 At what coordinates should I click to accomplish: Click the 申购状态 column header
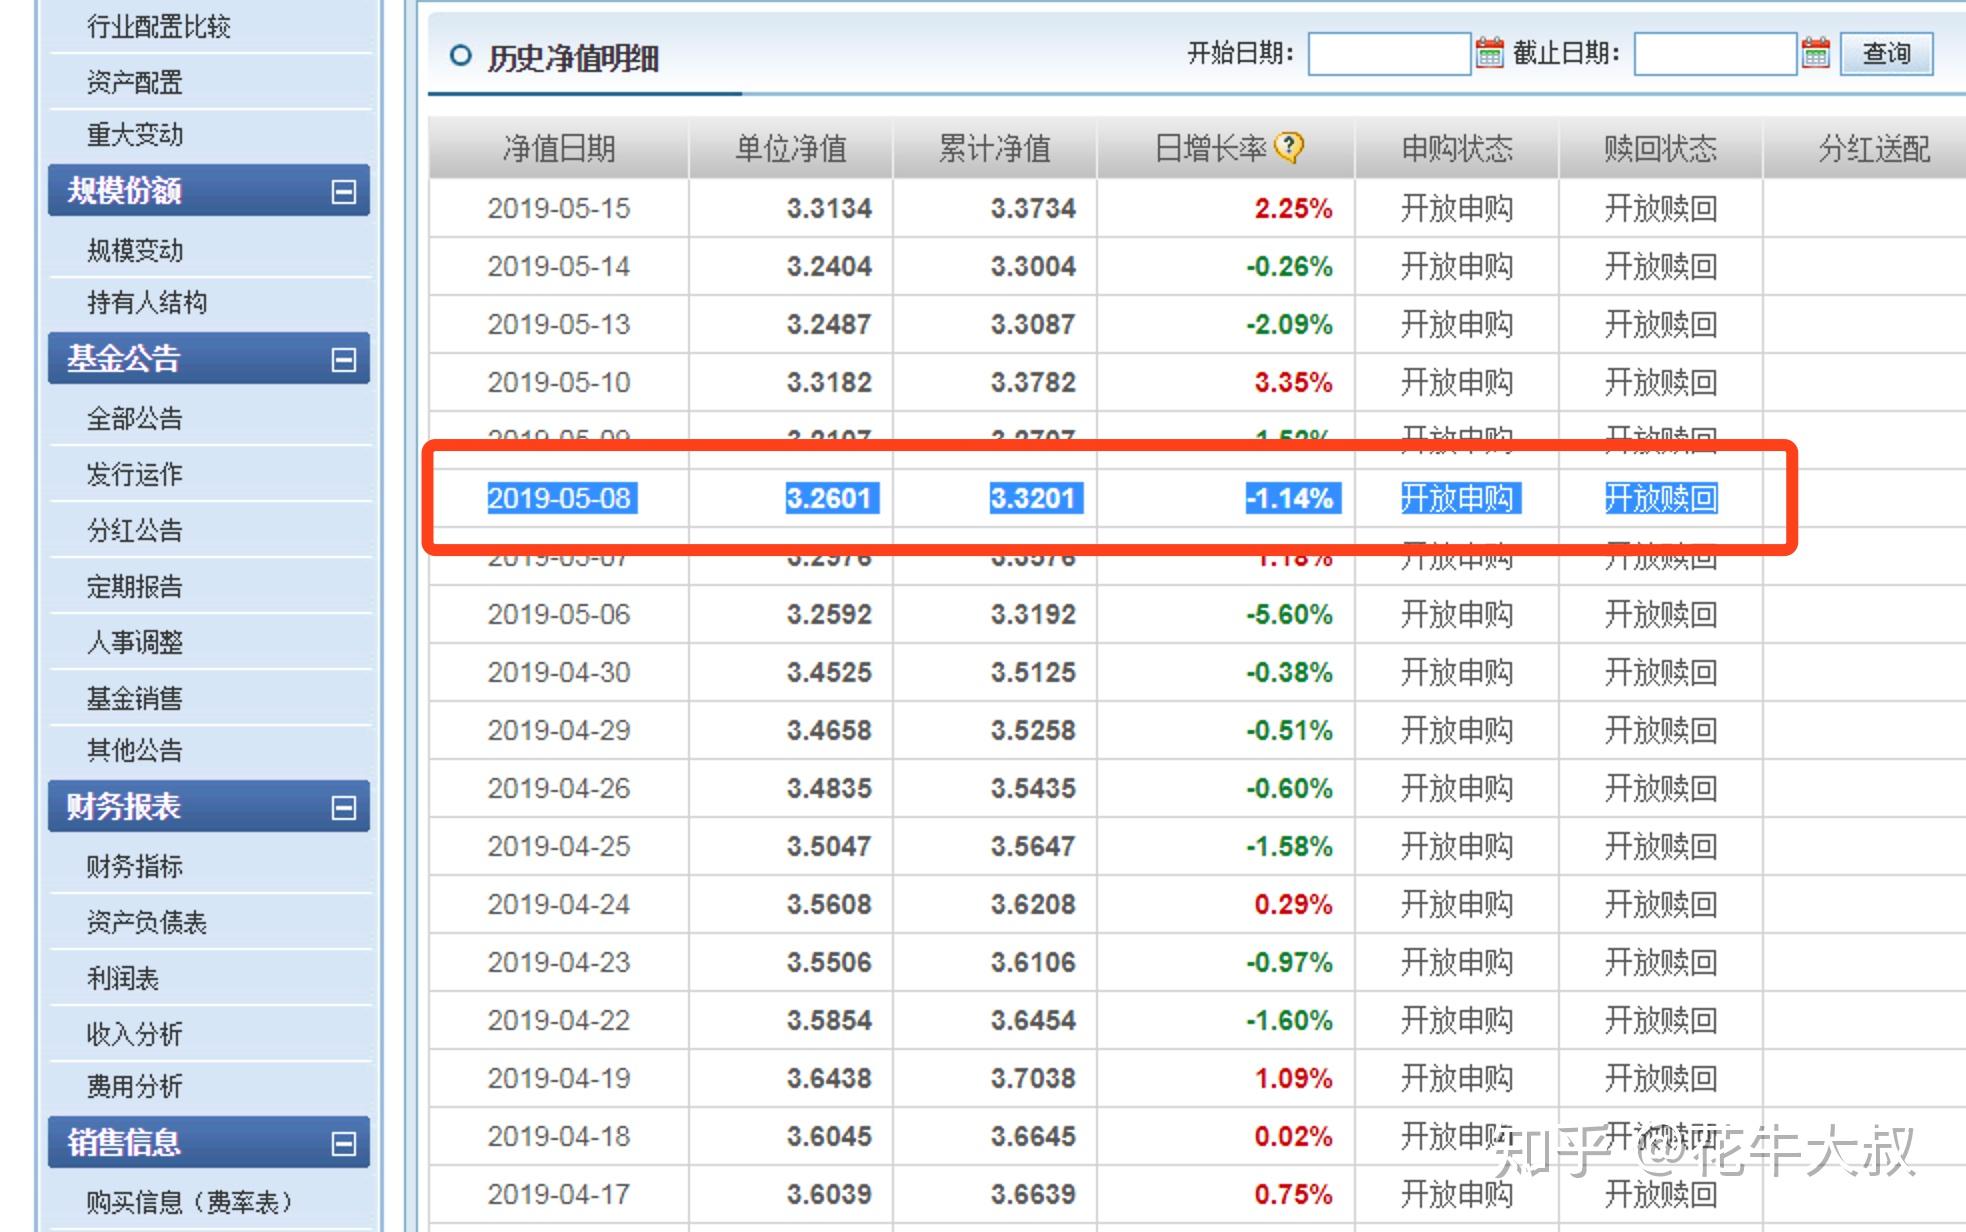(1457, 149)
